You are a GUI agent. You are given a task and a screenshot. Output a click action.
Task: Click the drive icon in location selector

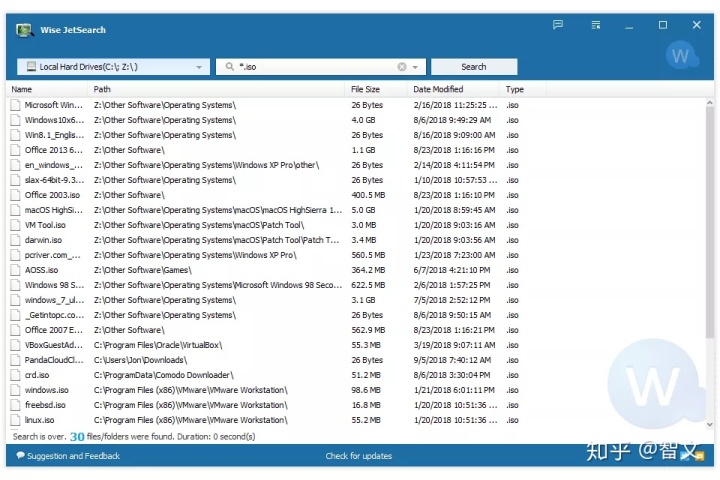click(31, 67)
